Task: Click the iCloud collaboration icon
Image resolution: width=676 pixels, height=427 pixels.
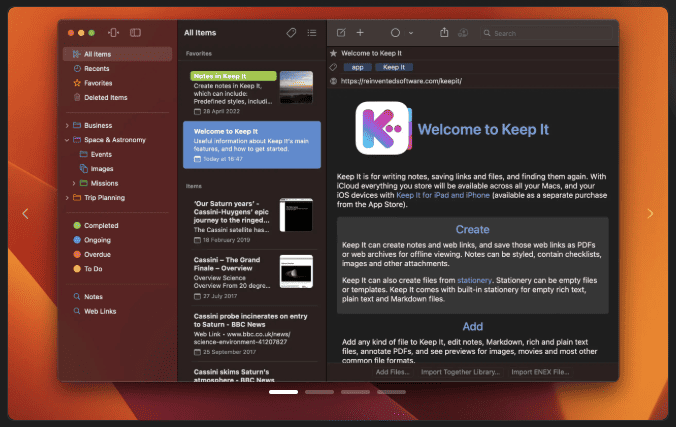Action: point(463,33)
